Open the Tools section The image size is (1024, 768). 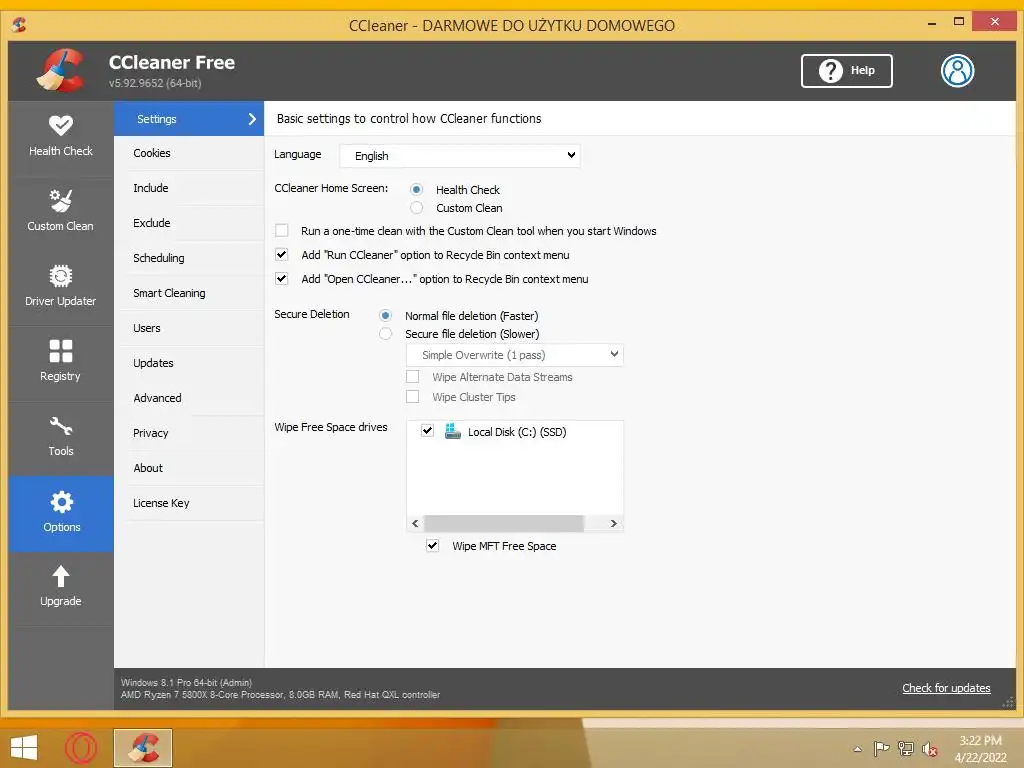pyautogui.click(x=61, y=438)
